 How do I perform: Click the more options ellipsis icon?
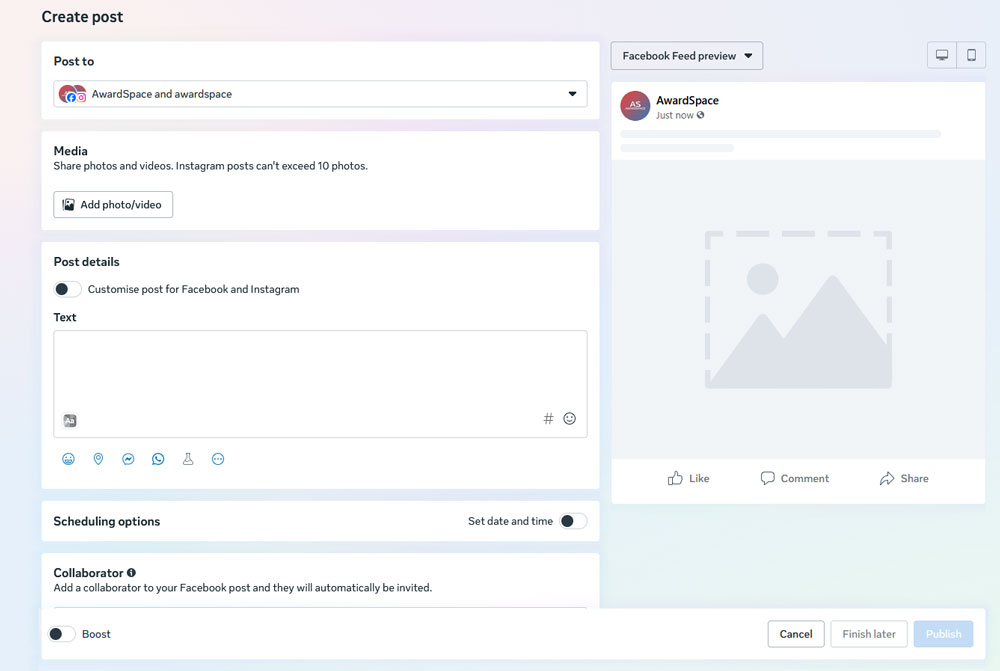click(x=218, y=458)
